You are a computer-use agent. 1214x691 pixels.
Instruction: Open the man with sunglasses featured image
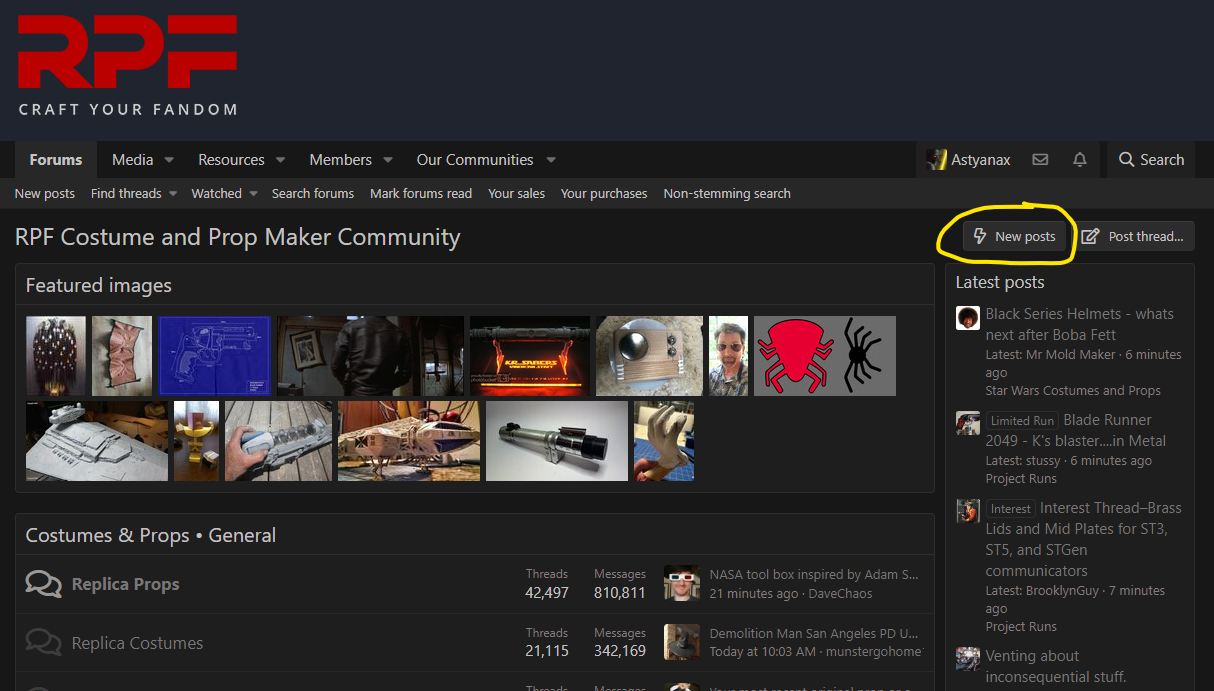[x=729, y=356]
